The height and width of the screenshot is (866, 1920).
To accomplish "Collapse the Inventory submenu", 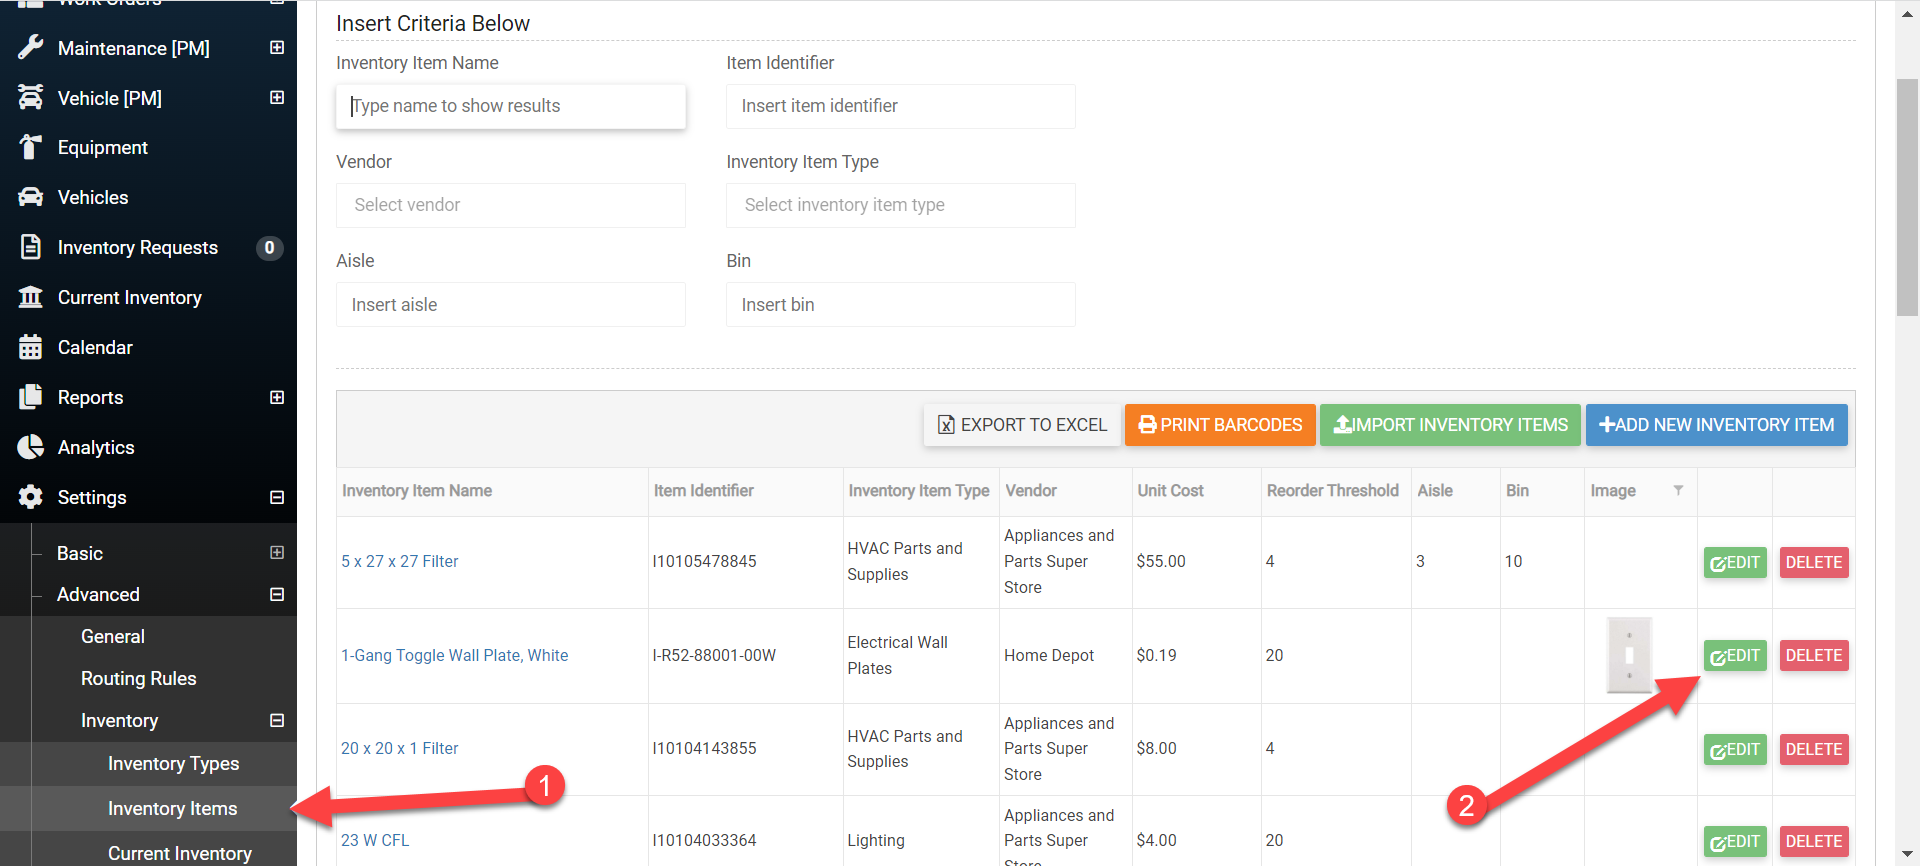I will tap(277, 720).
